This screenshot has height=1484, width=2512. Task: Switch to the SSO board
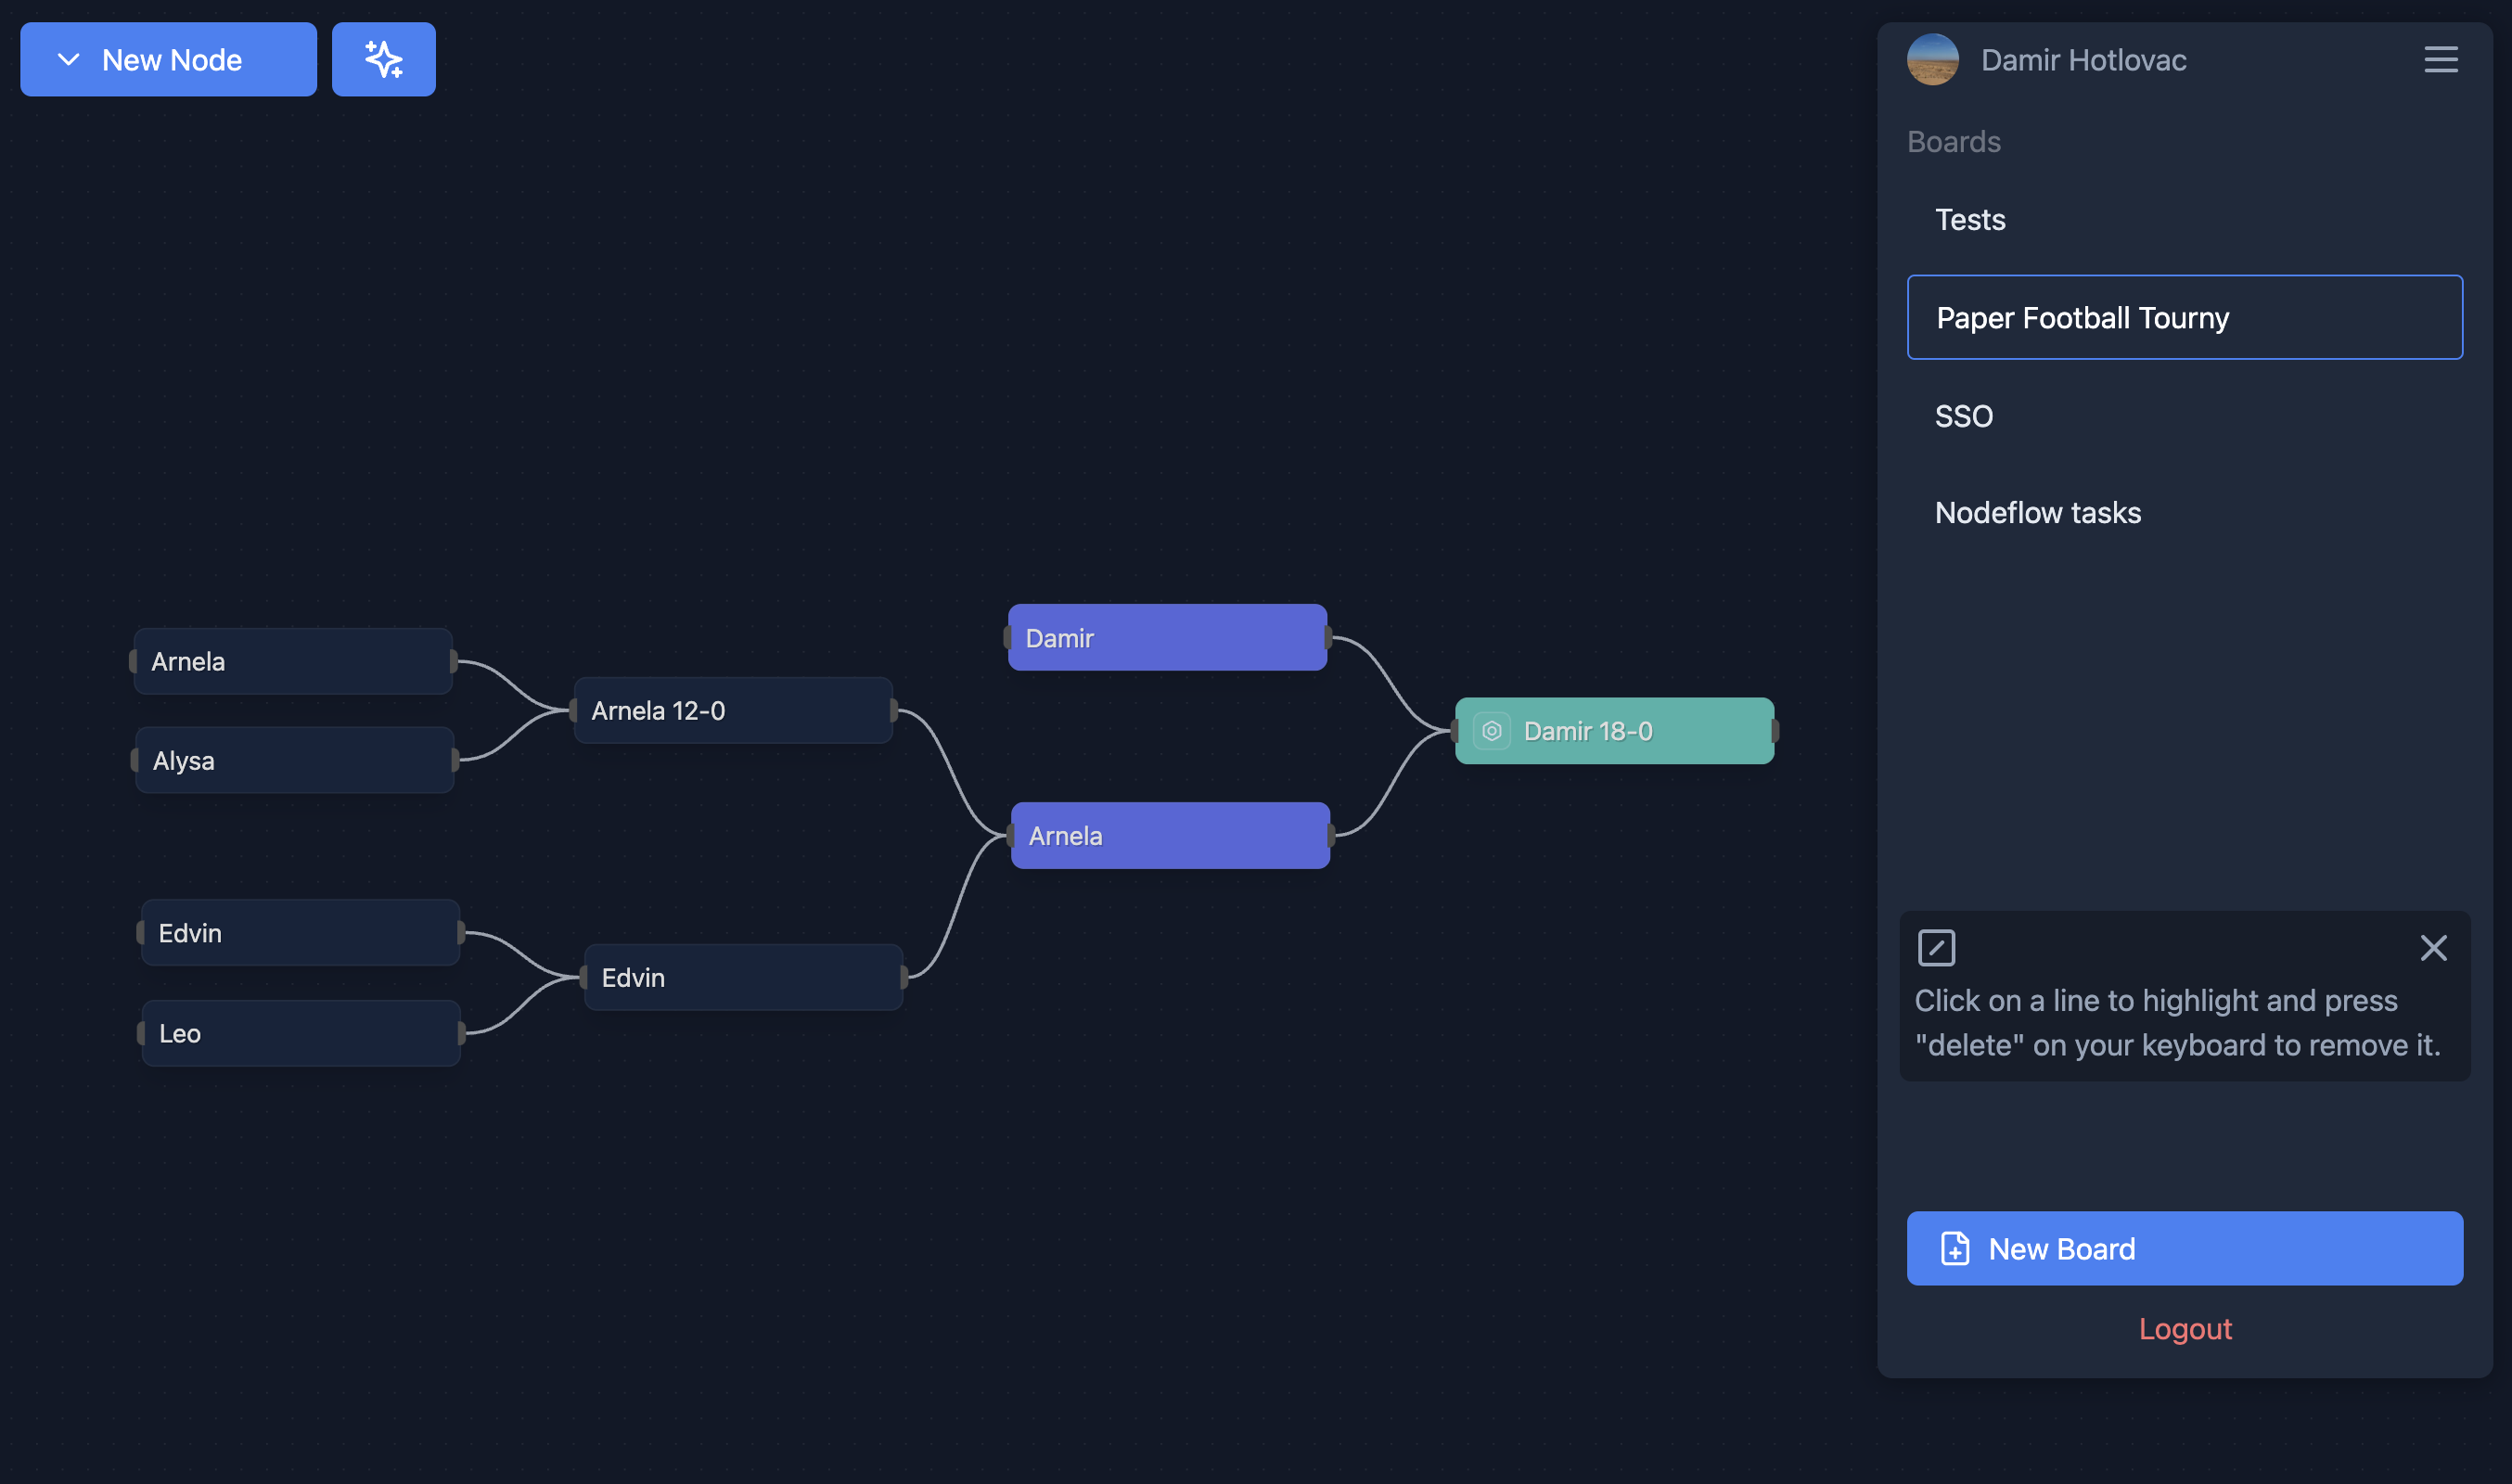(x=1963, y=416)
